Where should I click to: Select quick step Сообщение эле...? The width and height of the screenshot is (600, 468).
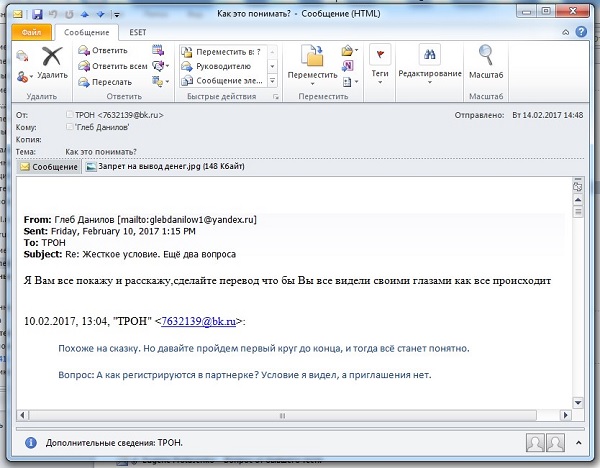coord(222,81)
